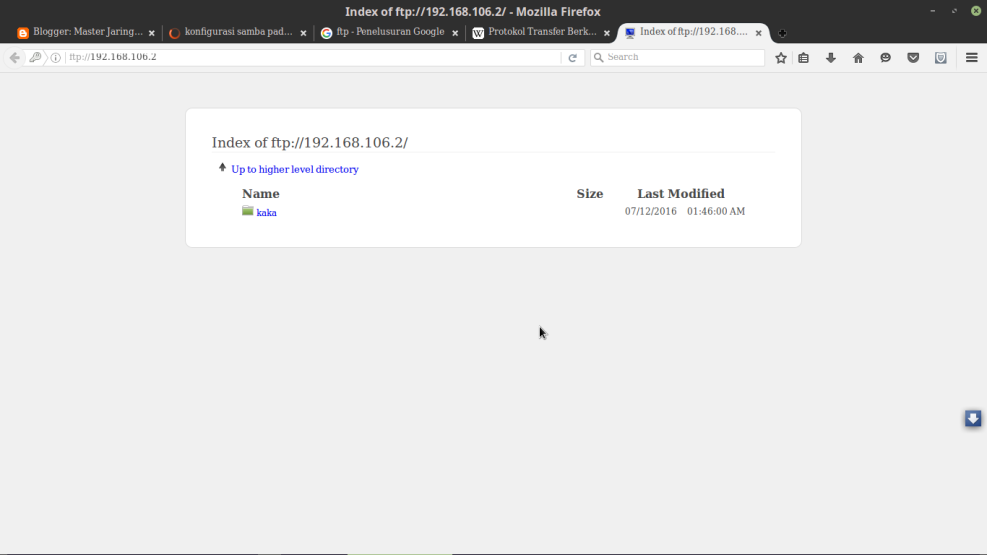
Task: Click the Back navigation arrow
Action: click(14, 58)
